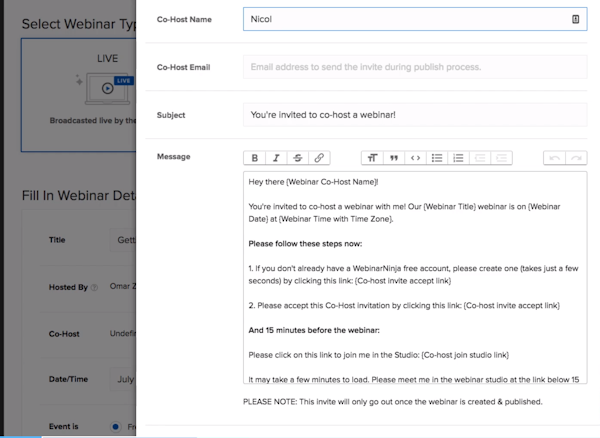The width and height of the screenshot is (600, 438).
Task: Redo the last undone edit
Action: (576, 158)
